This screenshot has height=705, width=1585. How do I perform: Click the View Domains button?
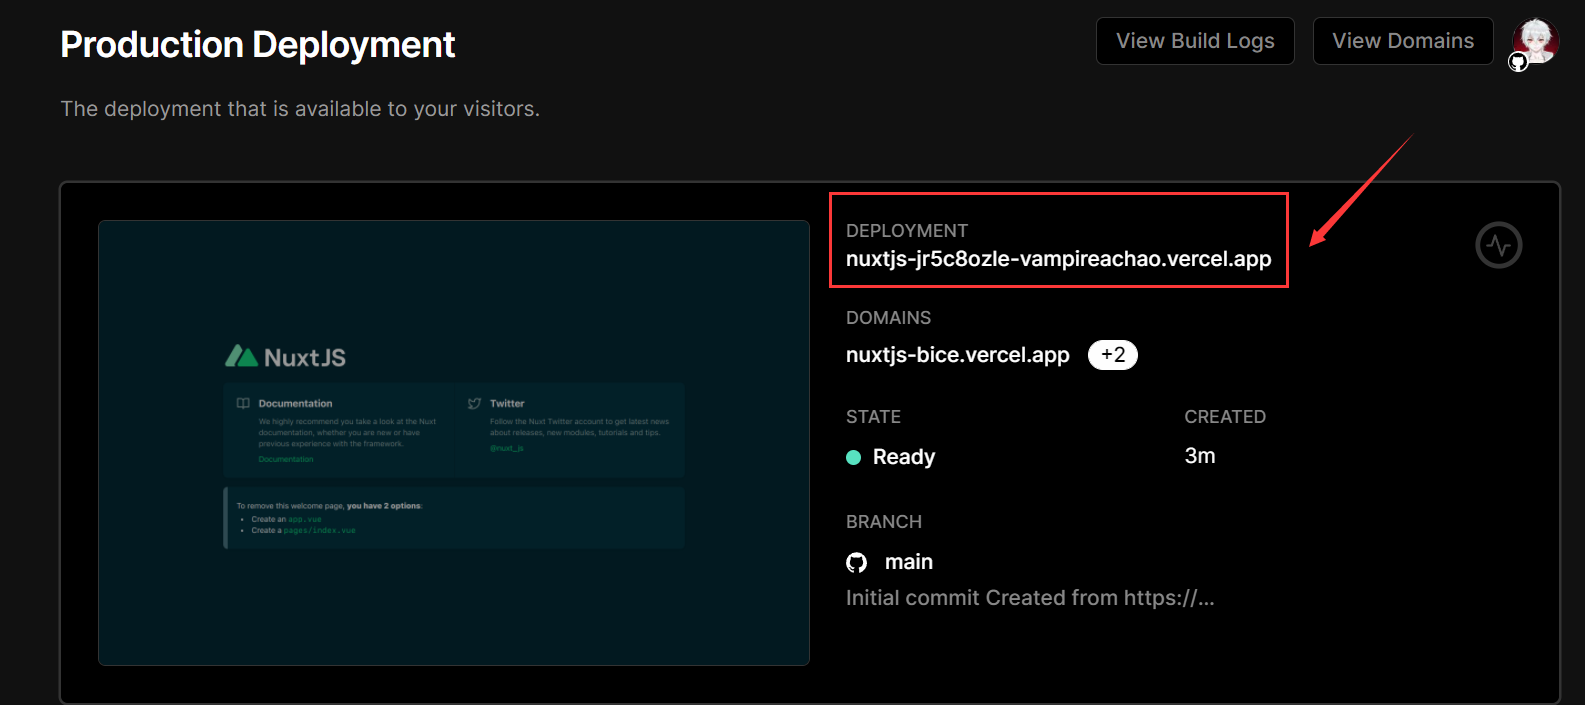1403,41
